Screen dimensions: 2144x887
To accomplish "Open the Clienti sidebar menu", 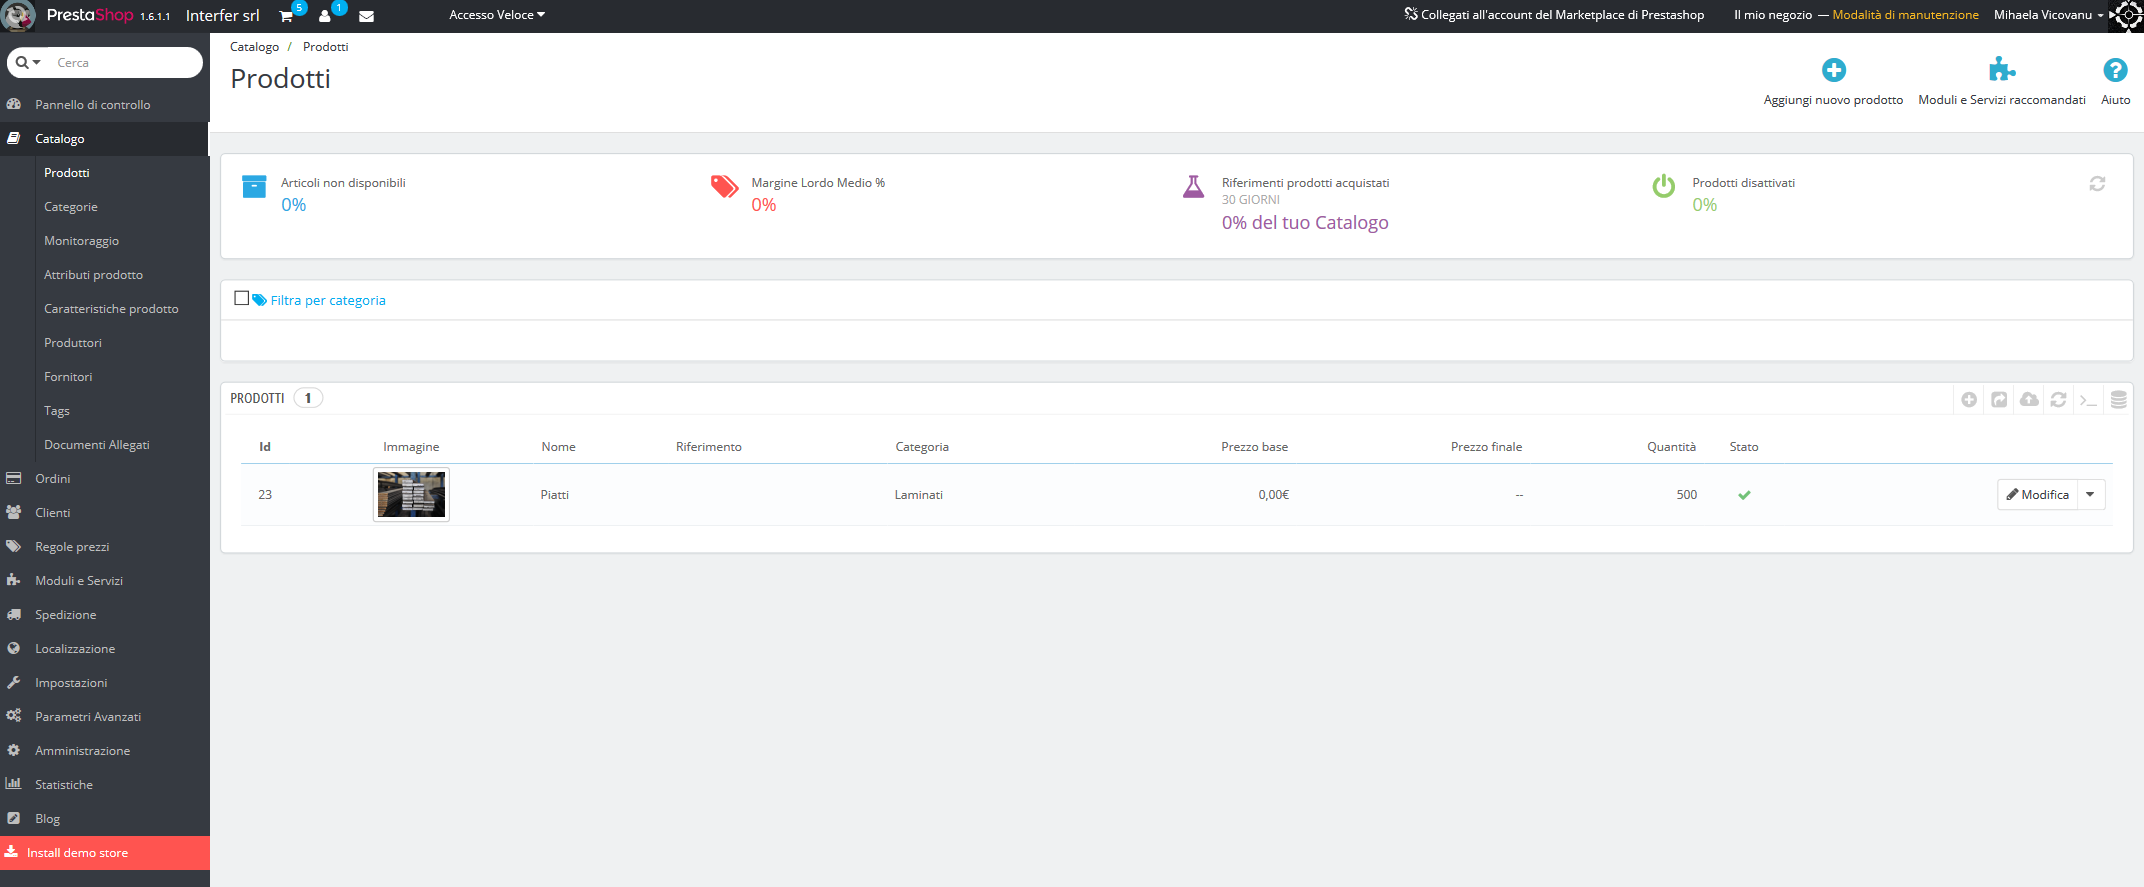I will pyautogui.click(x=105, y=513).
